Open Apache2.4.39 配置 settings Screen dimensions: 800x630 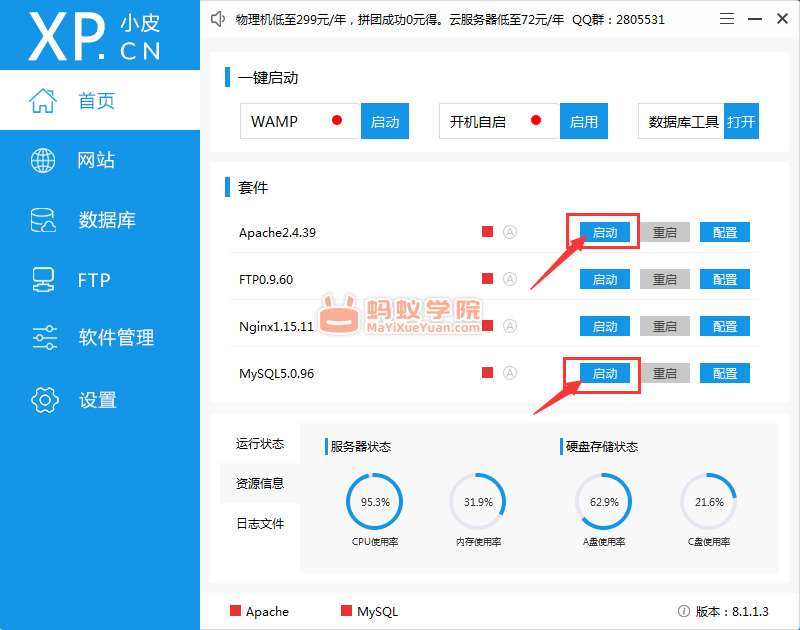(x=724, y=232)
